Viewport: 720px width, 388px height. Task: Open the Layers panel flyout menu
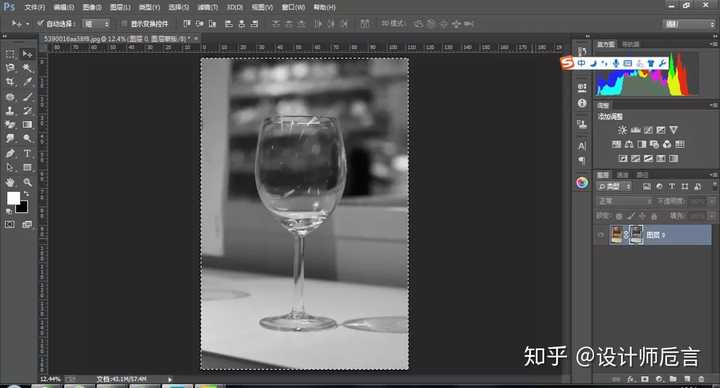click(x=713, y=175)
